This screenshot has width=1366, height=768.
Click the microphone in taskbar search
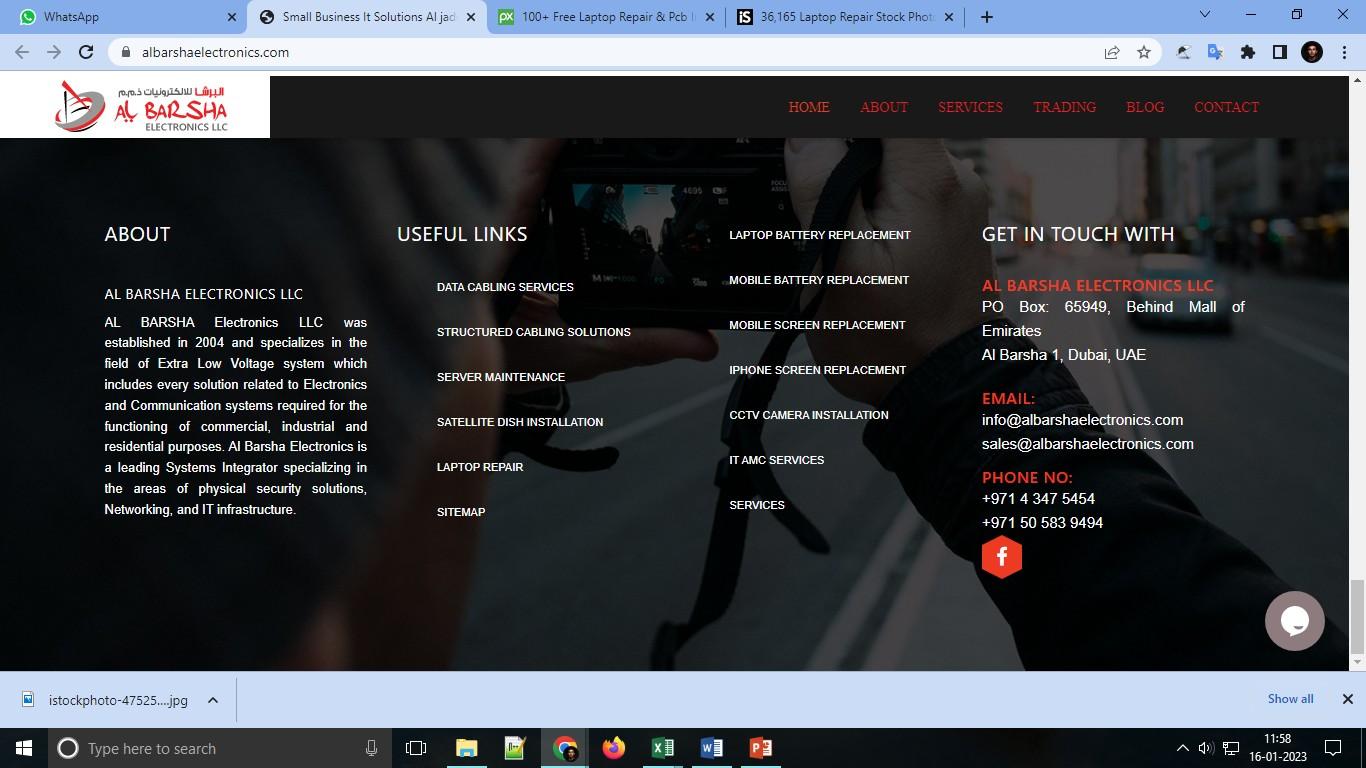371,748
